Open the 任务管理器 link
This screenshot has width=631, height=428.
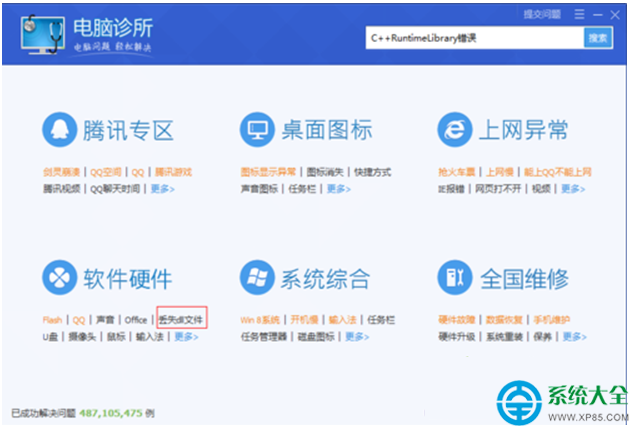[x=264, y=337]
